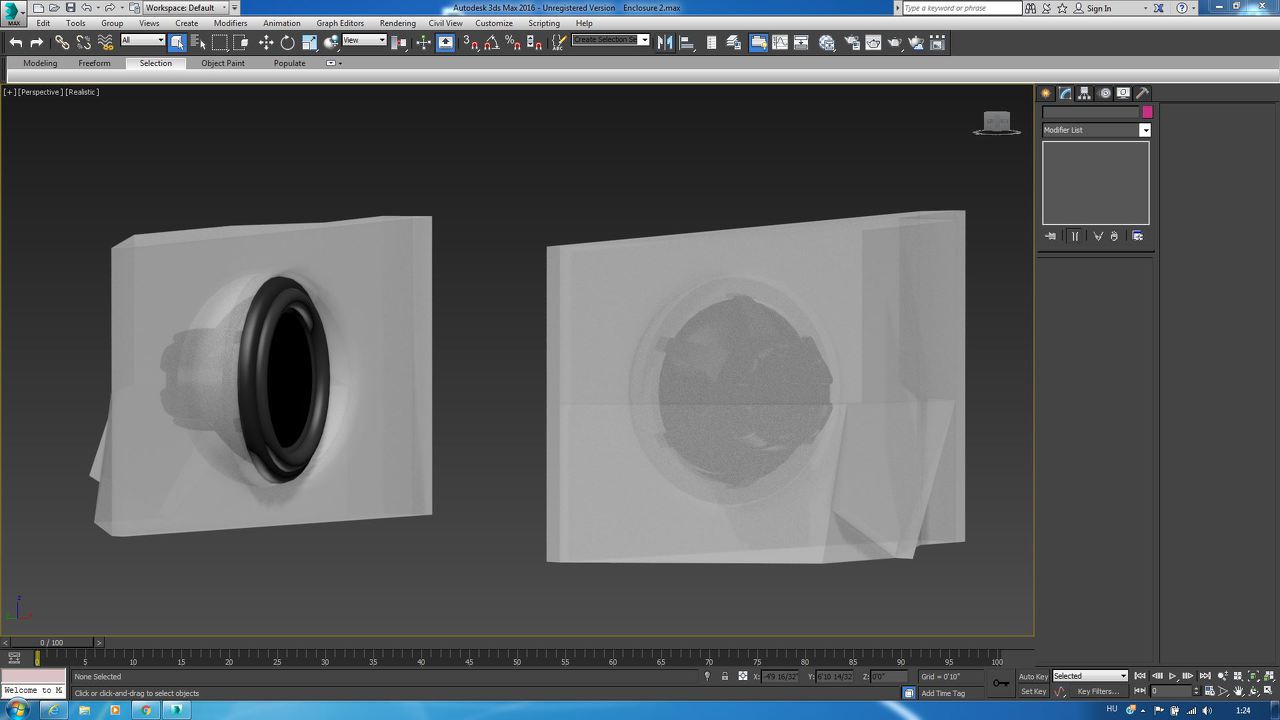1280x720 pixels.
Task: Click the pink object color swatch
Action: 1147,112
